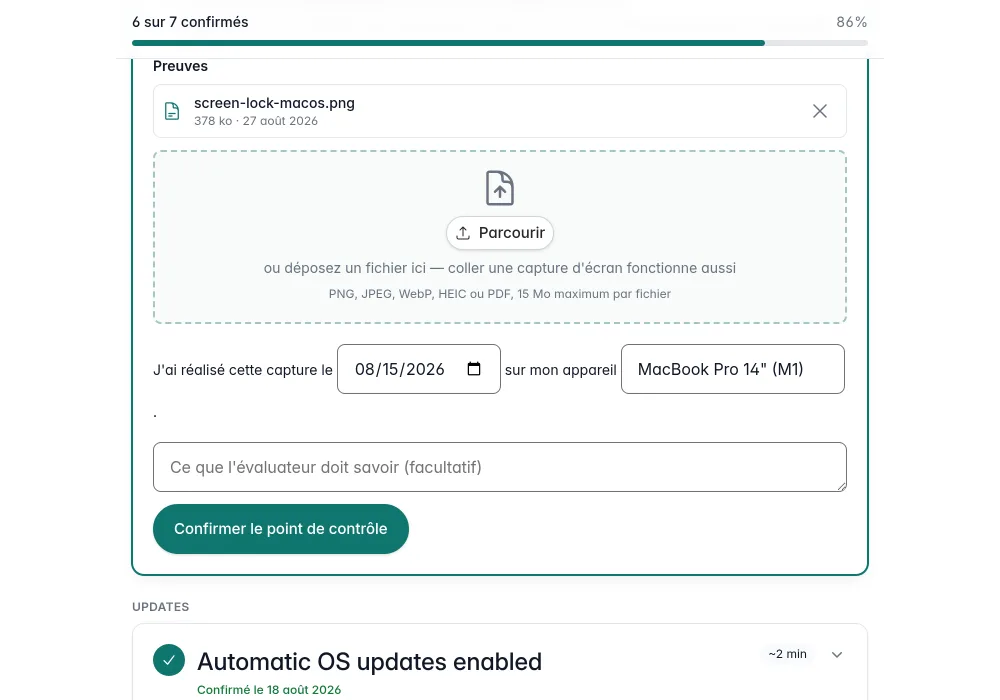Click the upload document icon in dropzone
The width and height of the screenshot is (1000, 700).
[x=499, y=188]
